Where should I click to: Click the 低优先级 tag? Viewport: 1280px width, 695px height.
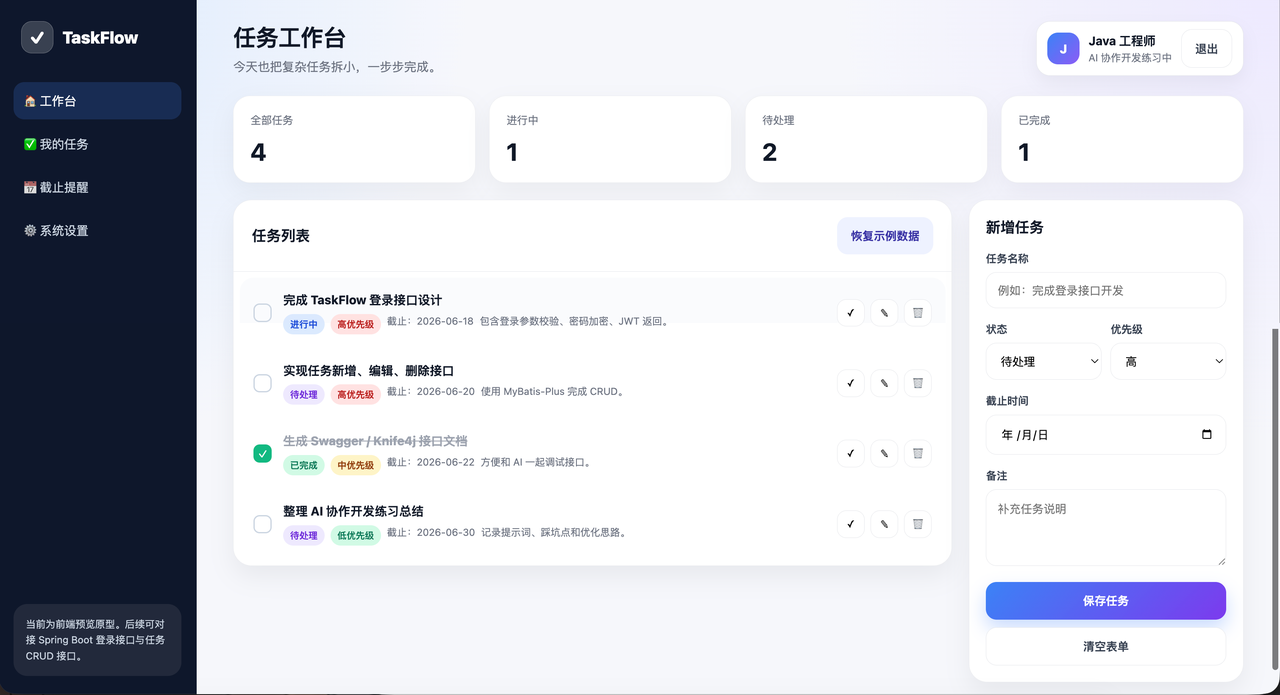point(355,535)
